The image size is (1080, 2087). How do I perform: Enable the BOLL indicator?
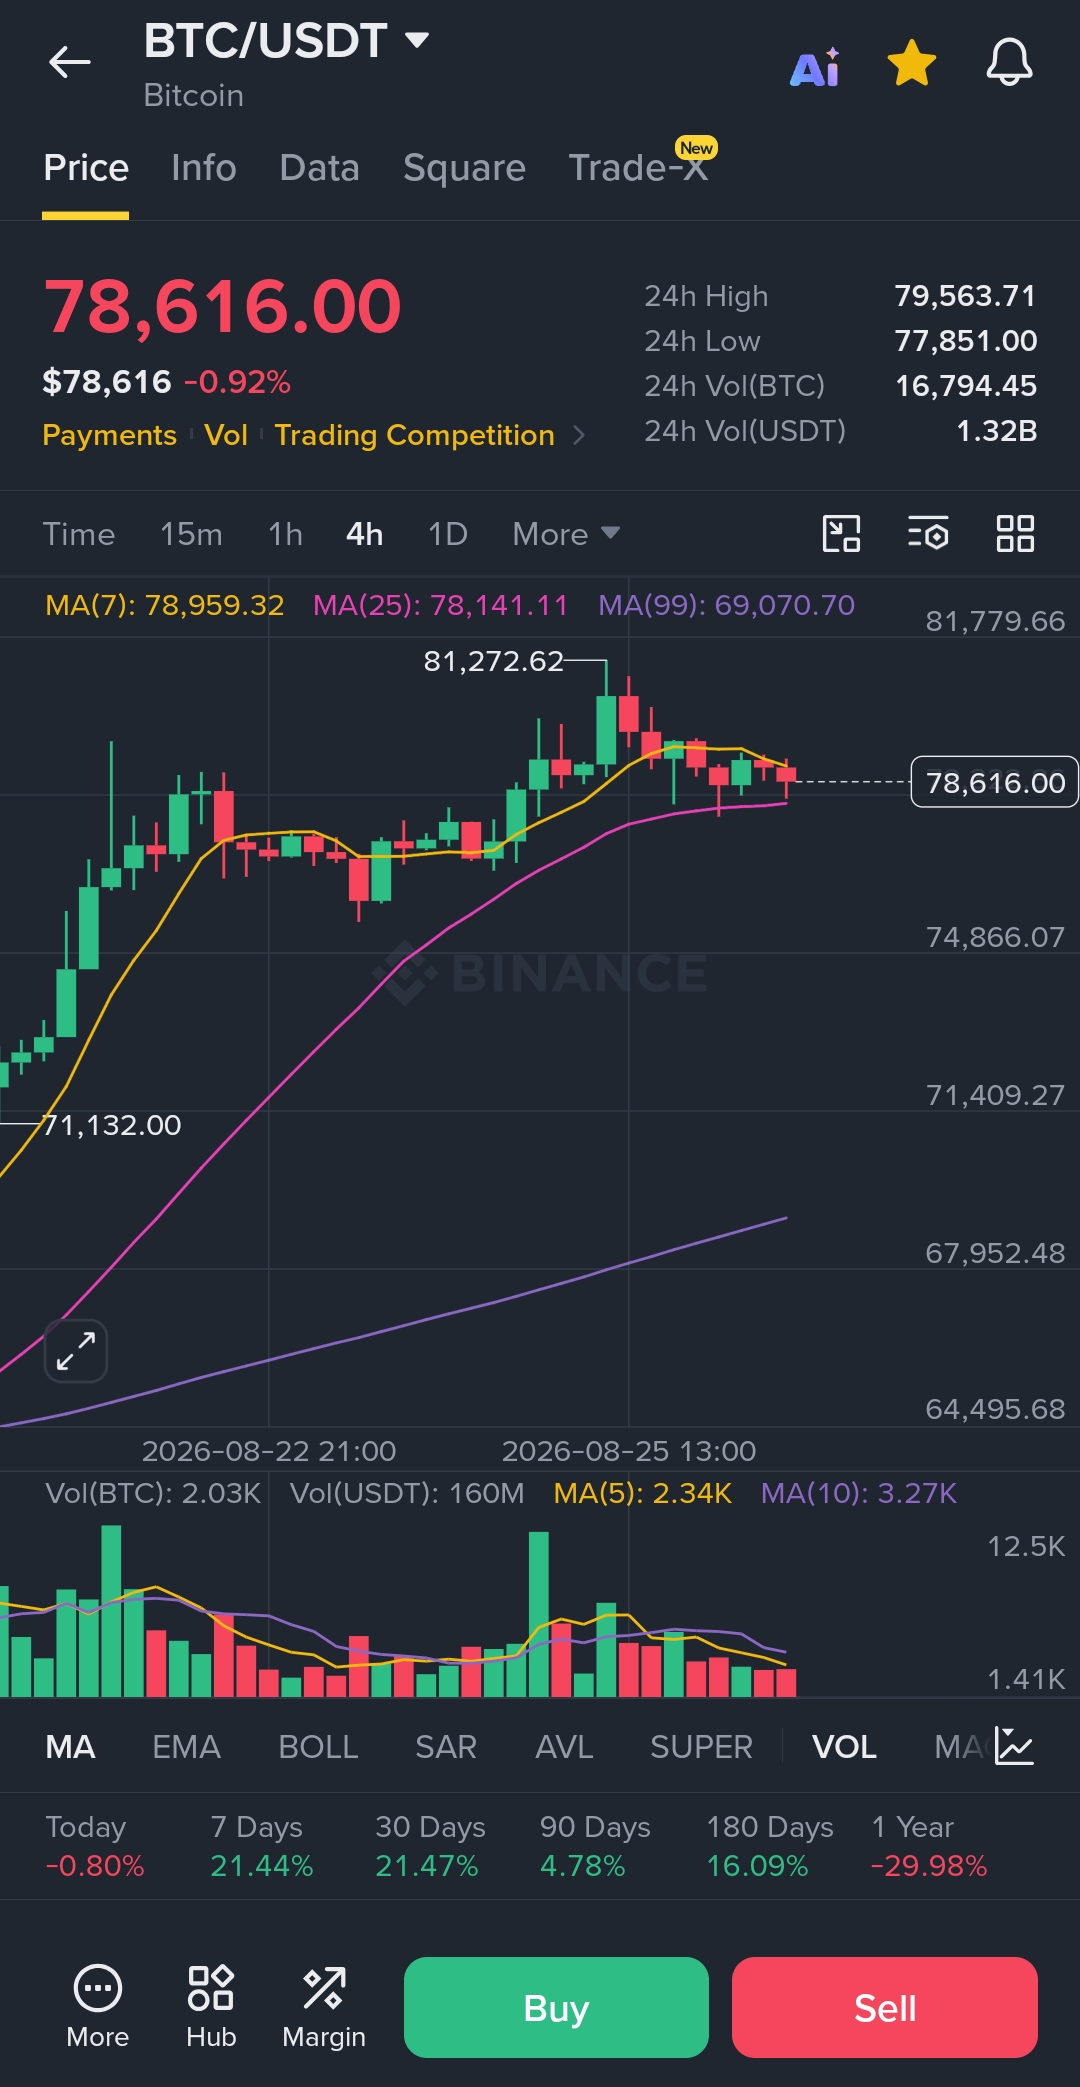[x=318, y=1747]
